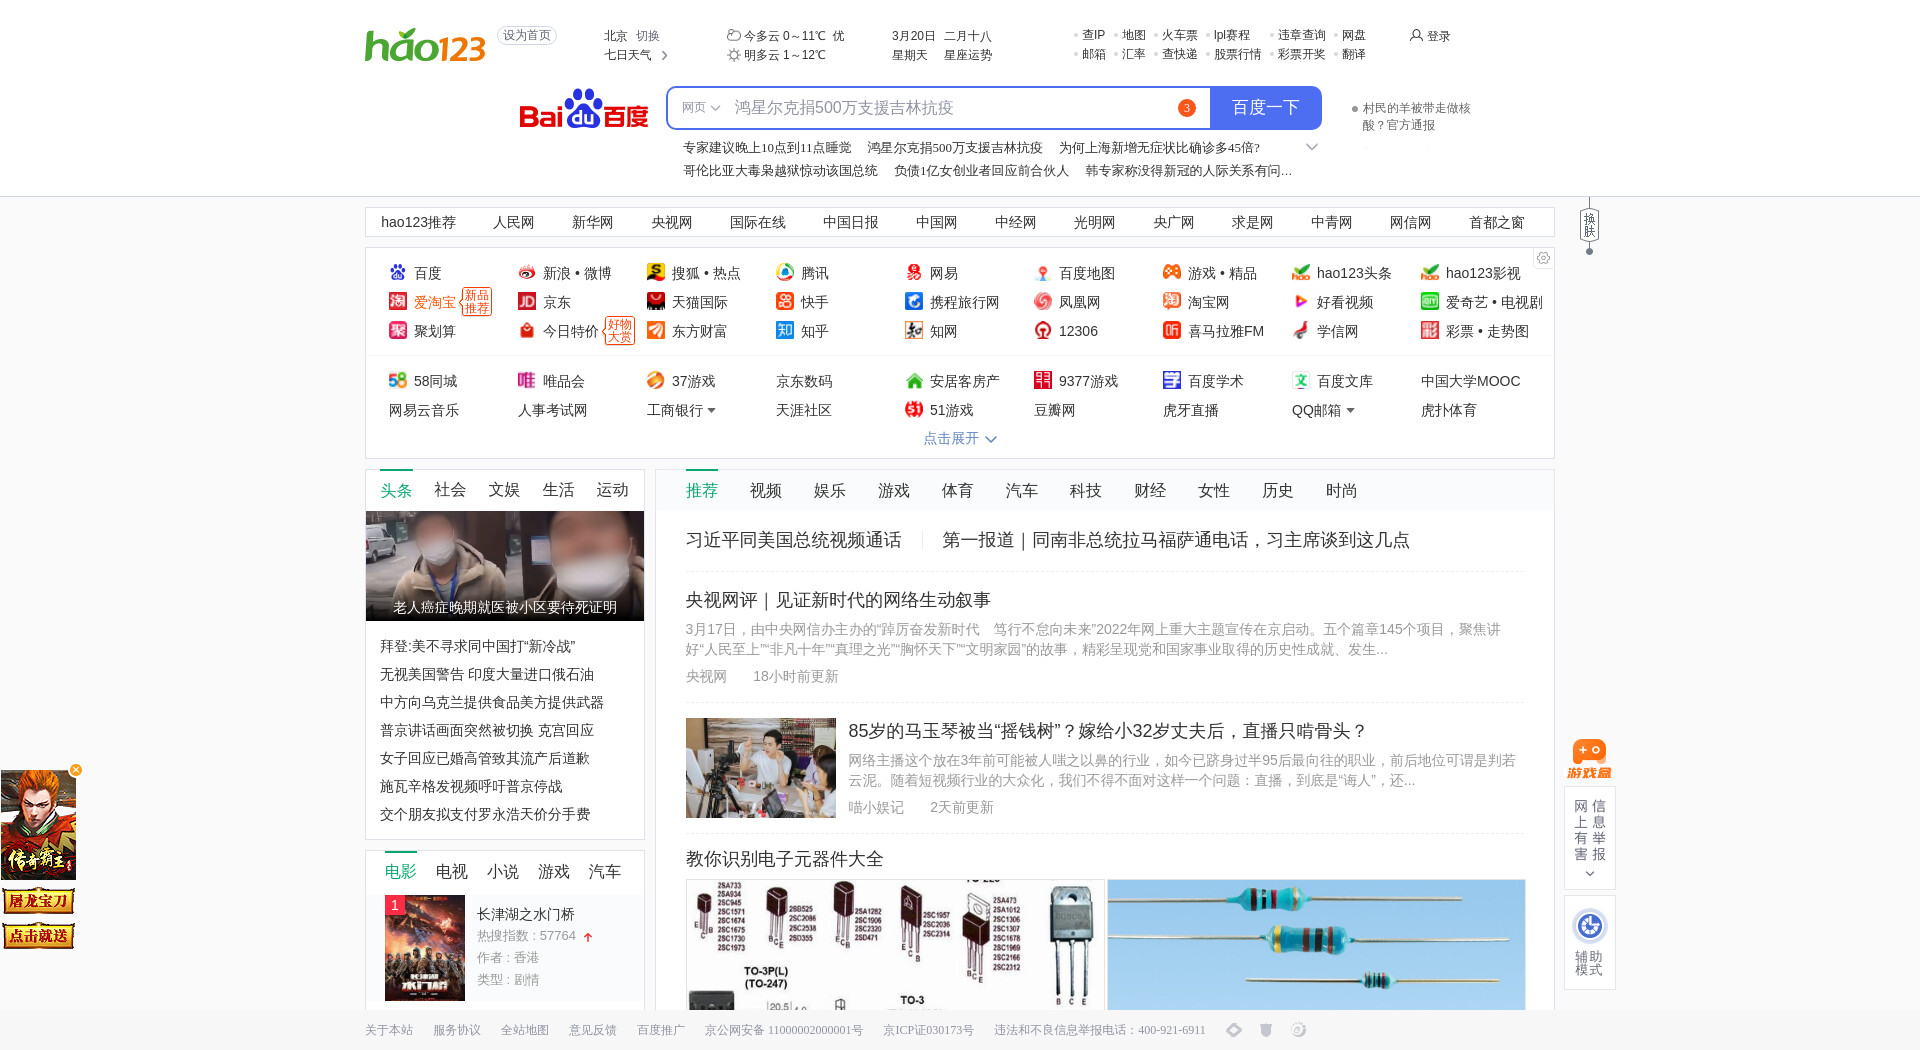The image size is (1920, 1050).
Task: Open the 网页 search type dropdown
Action: click(701, 108)
